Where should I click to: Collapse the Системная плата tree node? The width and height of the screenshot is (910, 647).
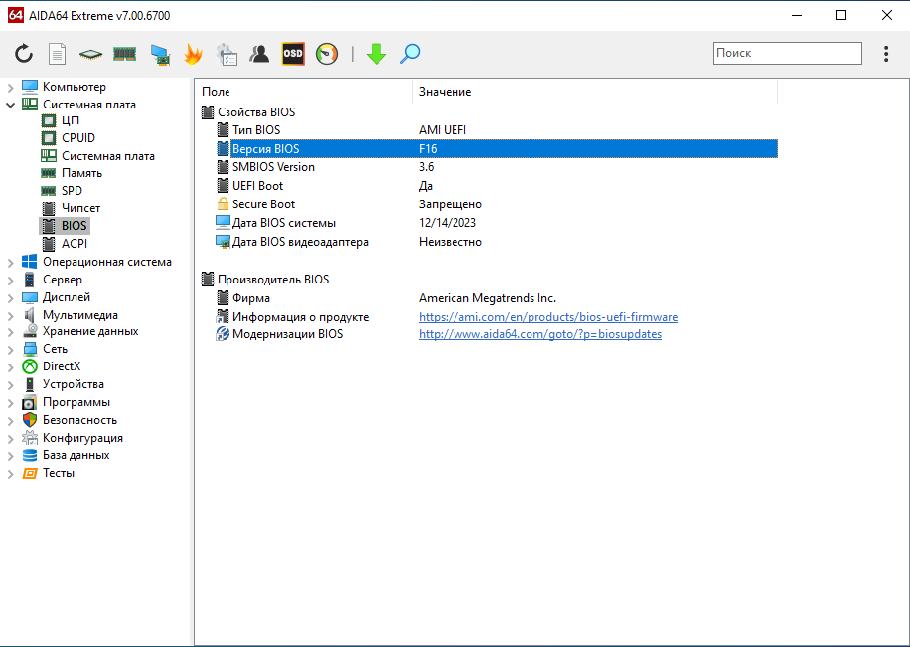tap(10, 105)
